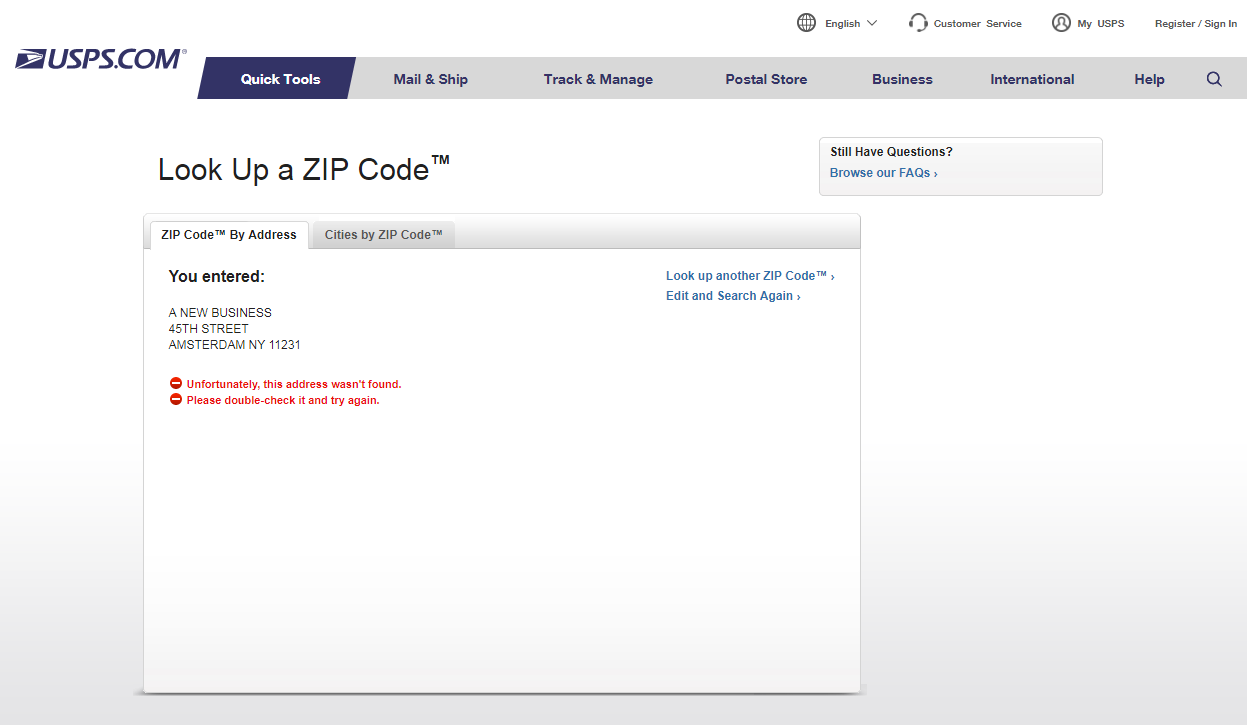Click 'Still Have Questions?' heading
Viewport: 1247px width, 725px height.
(x=892, y=152)
